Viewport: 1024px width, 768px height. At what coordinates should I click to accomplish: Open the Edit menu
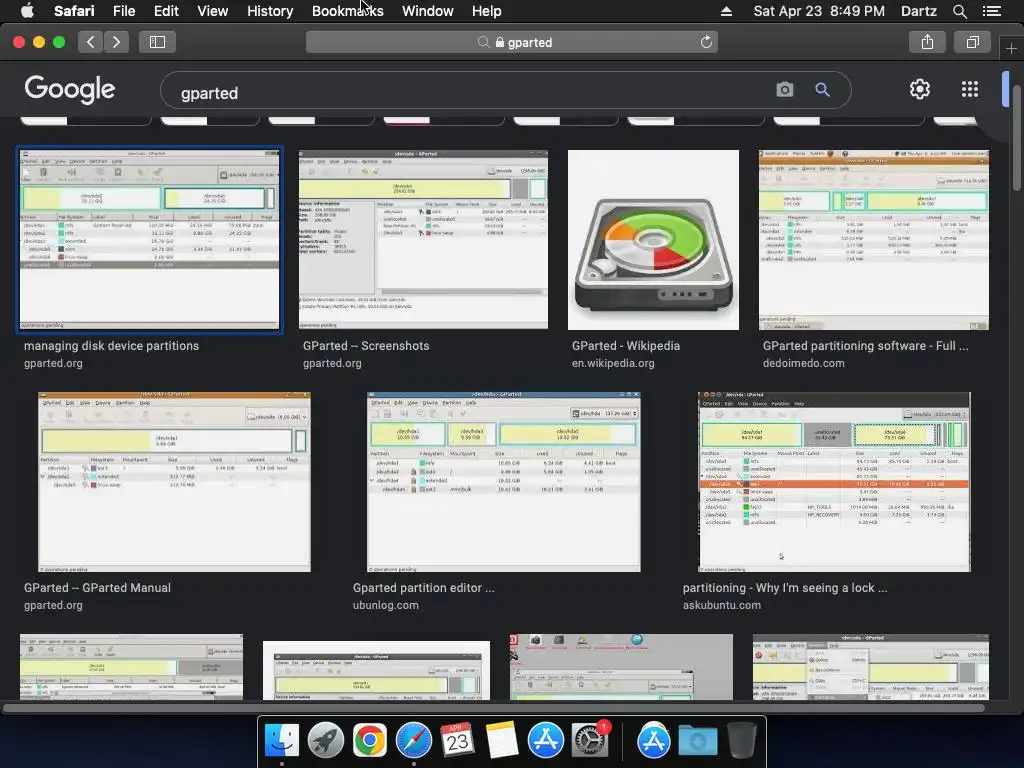click(x=166, y=11)
